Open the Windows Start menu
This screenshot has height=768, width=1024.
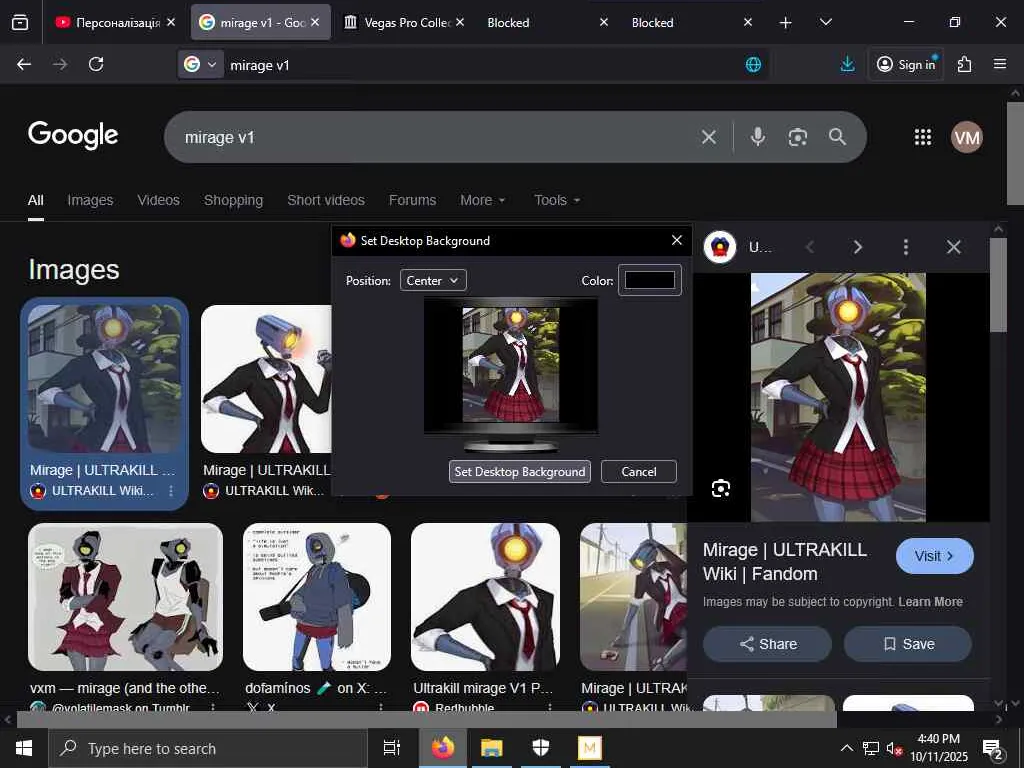pyautogui.click(x=24, y=748)
